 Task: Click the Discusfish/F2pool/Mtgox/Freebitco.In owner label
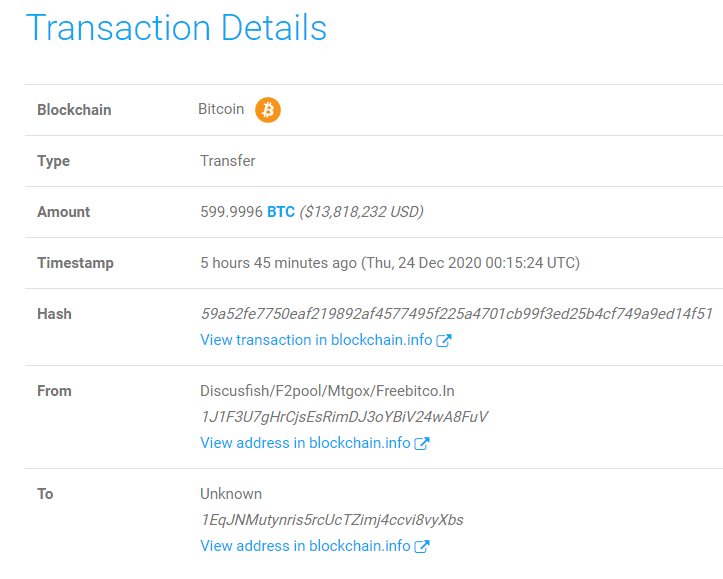pos(327,391)
